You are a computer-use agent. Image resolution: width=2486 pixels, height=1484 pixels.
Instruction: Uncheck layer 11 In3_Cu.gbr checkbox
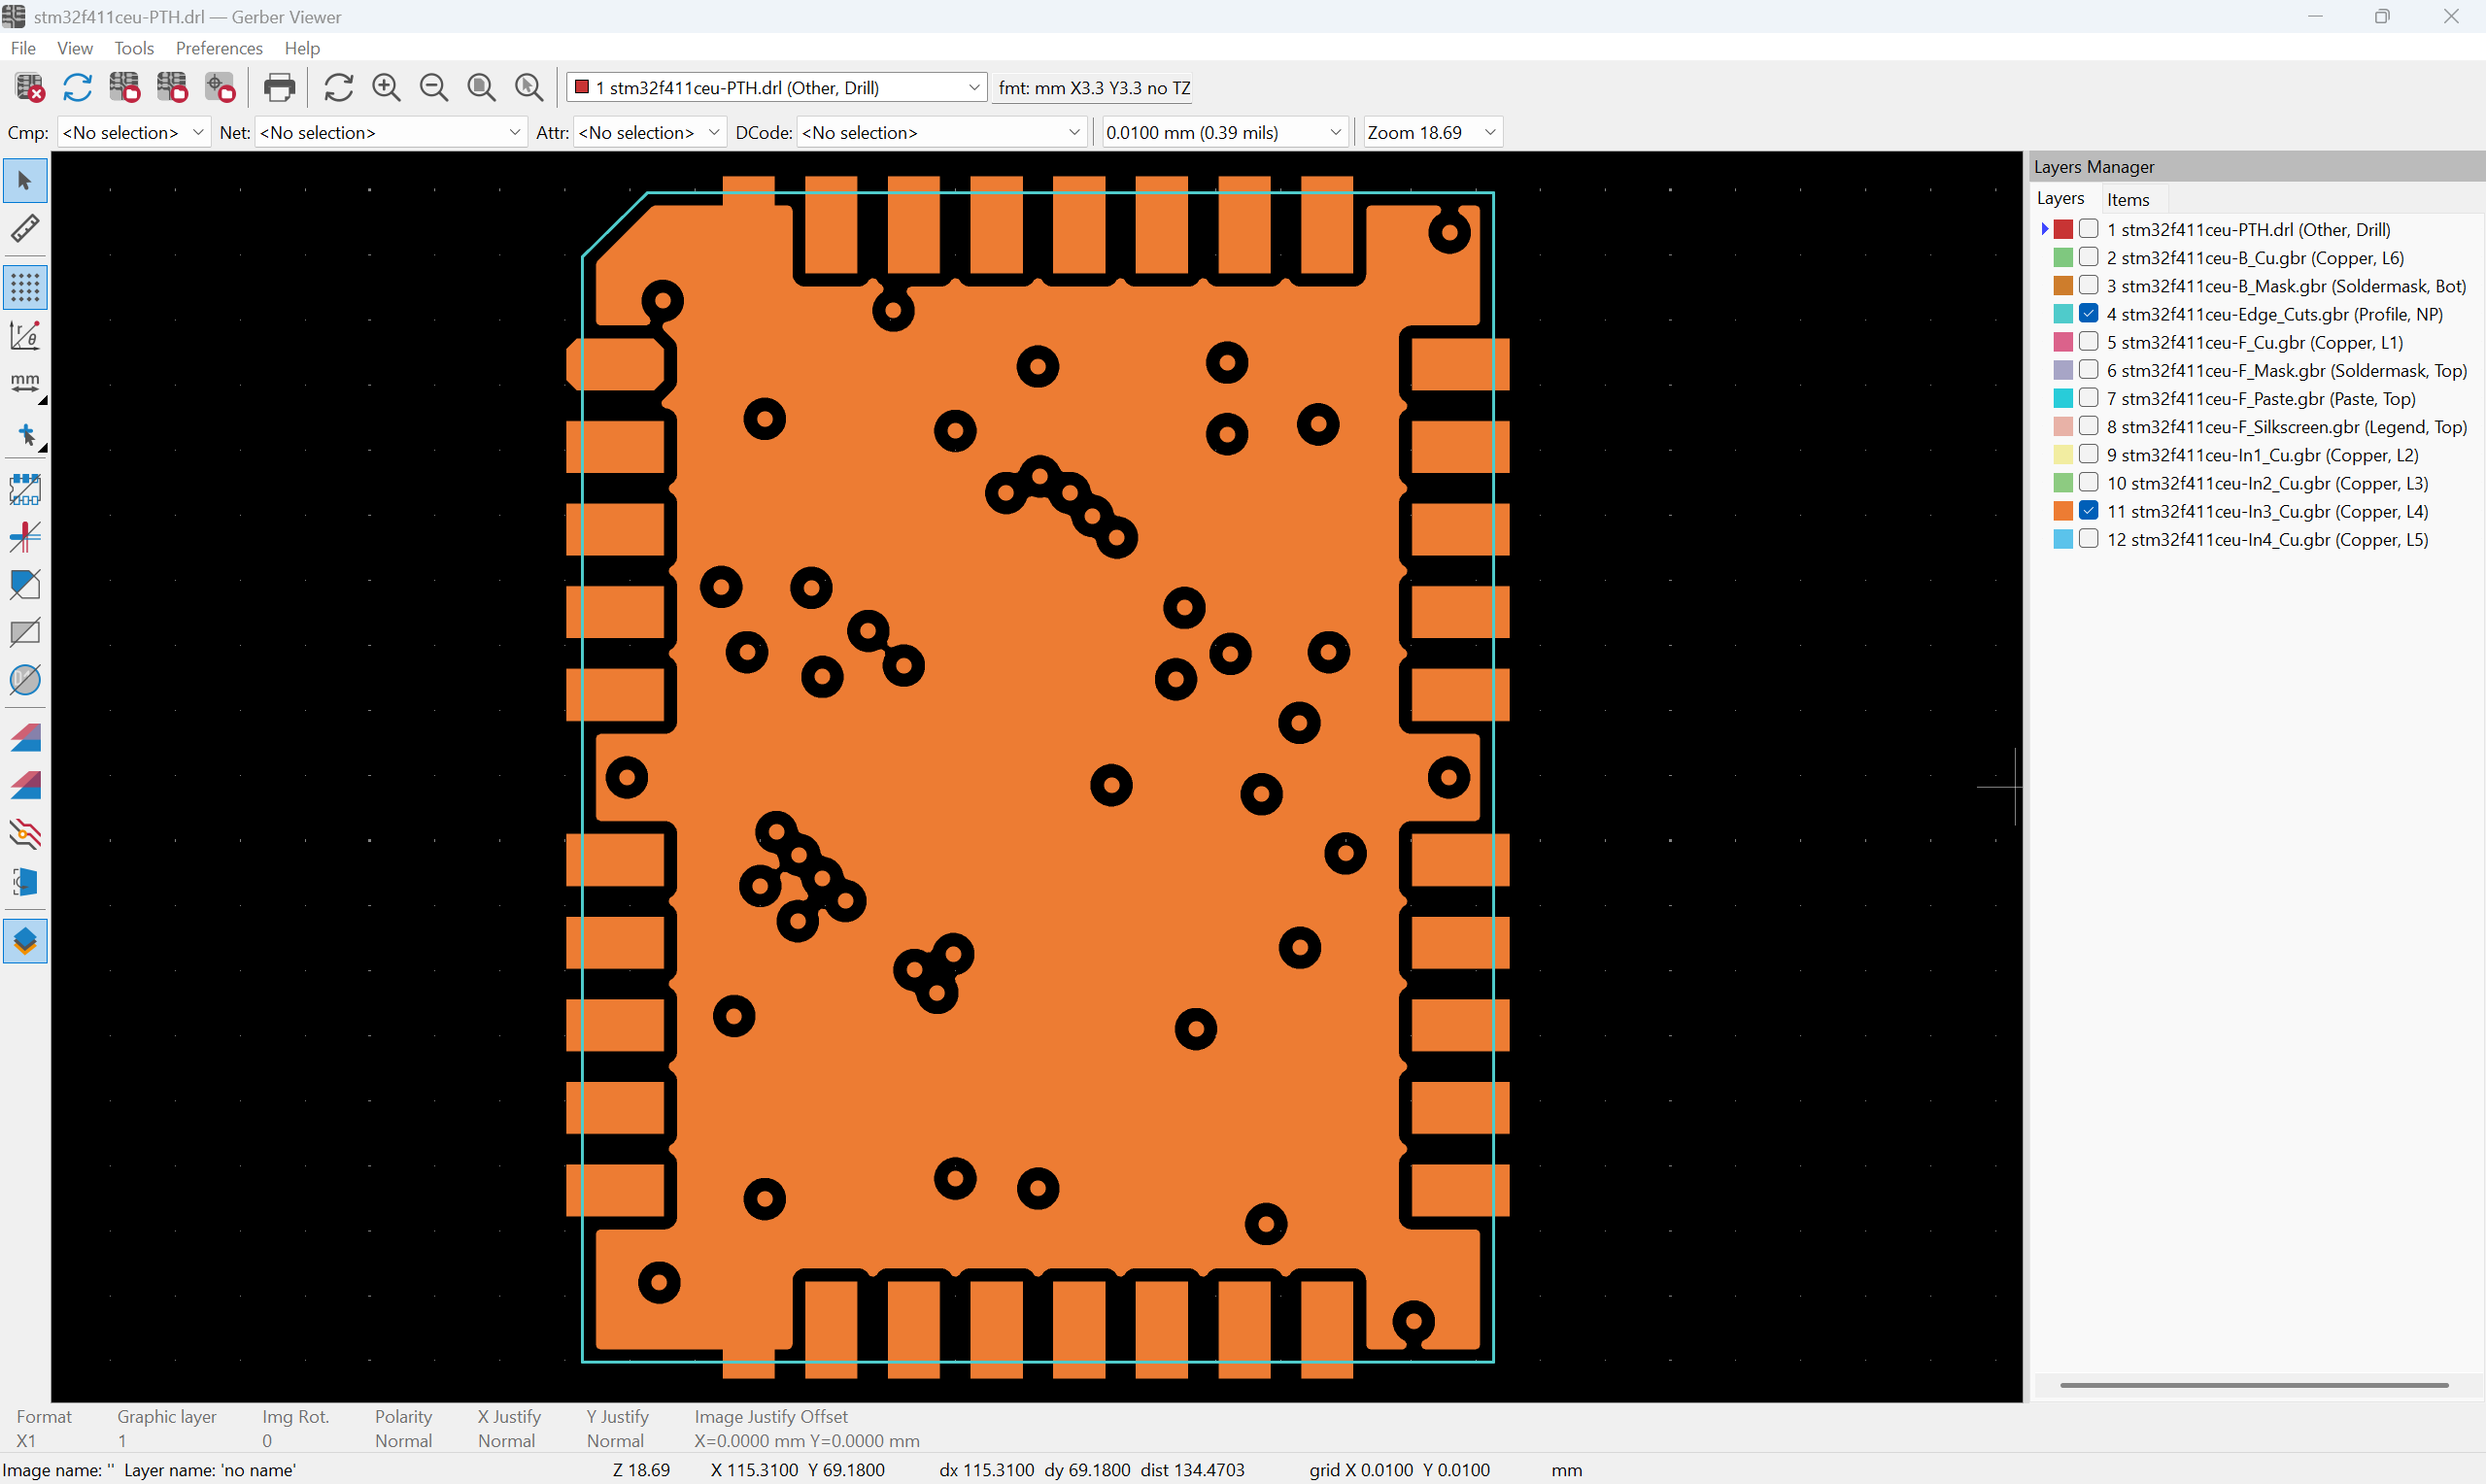click(2089, 511)
